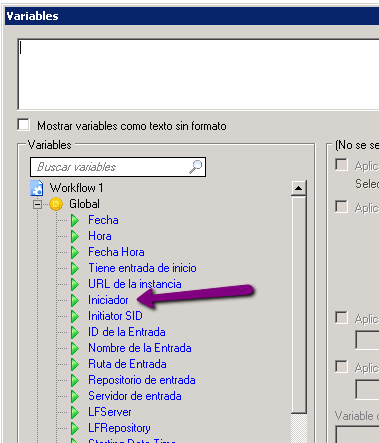Click the green arrow icon beside Fecha
Image resolution: width=379 pixels, height=443 pixels.
coord(75,220)
